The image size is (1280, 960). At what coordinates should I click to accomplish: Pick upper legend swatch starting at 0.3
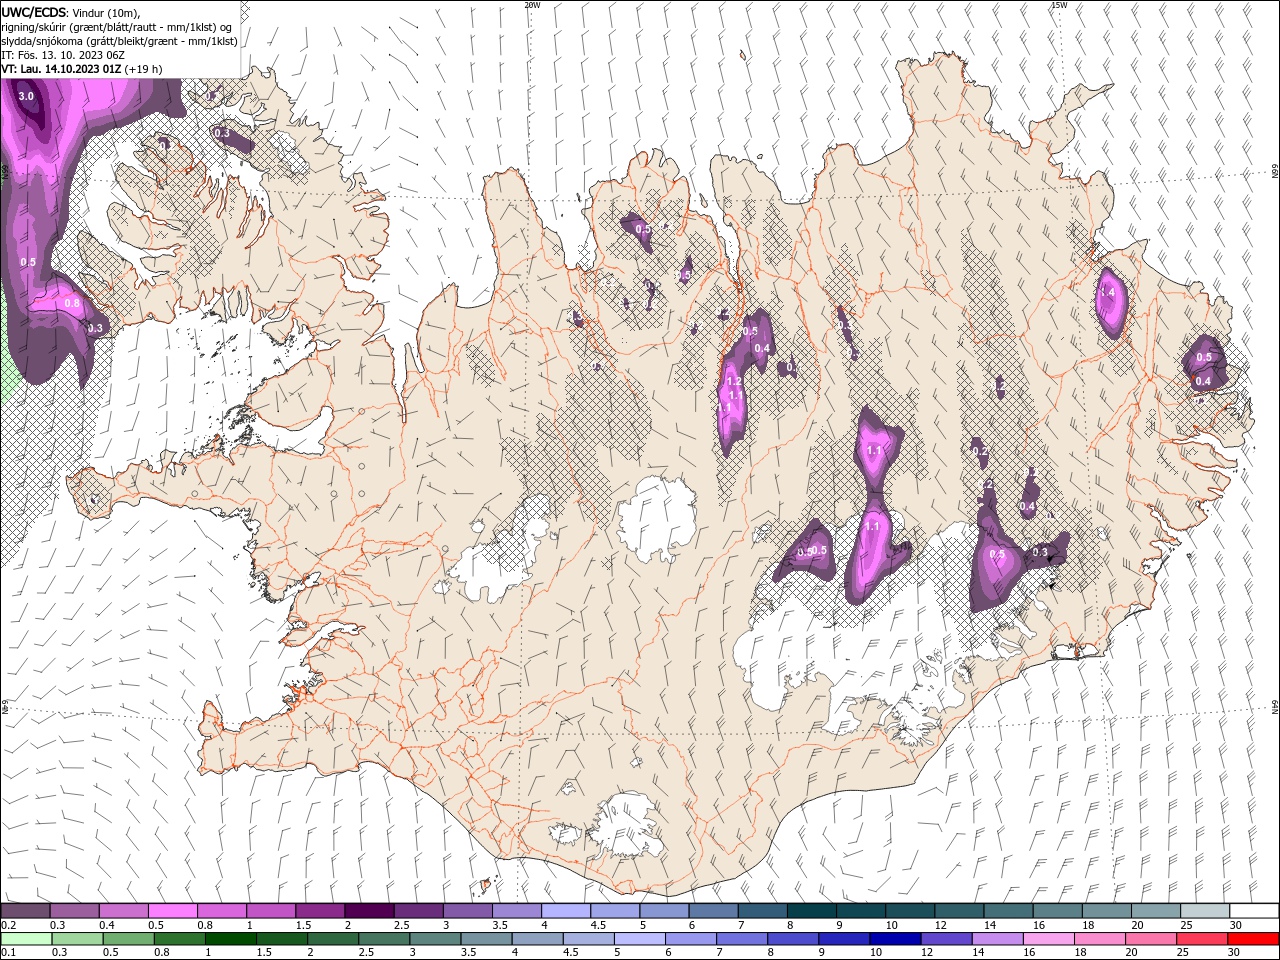tap(74, 911)
